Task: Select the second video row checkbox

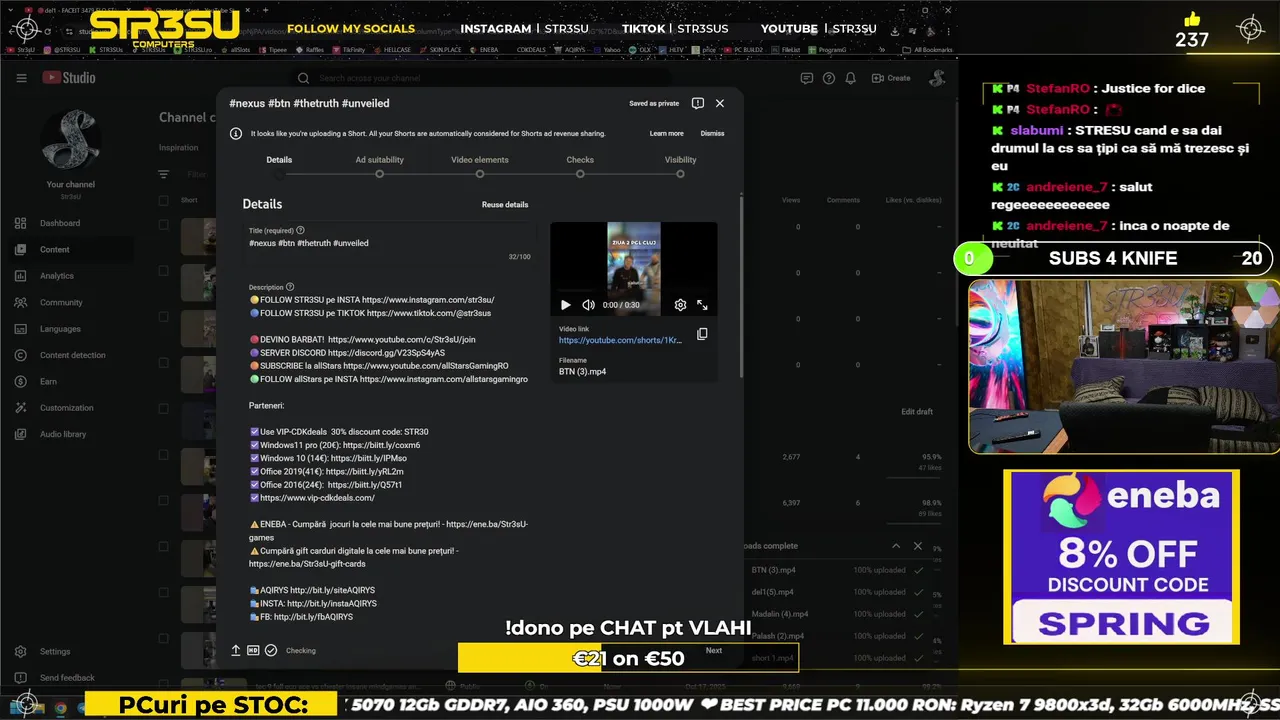Action: pyautogui.click(x=164, y=273)
